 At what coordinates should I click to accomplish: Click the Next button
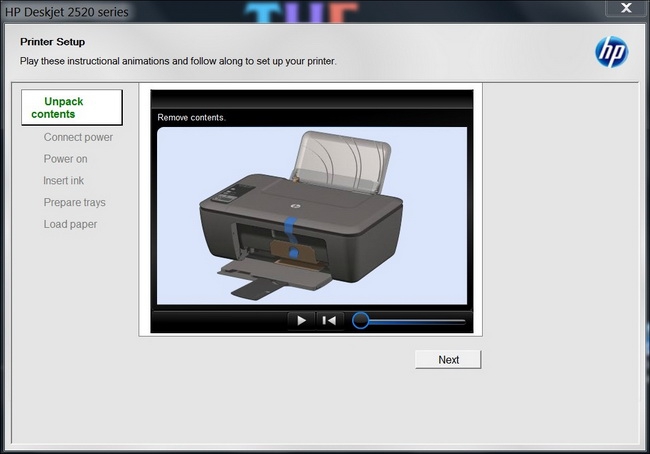pos(448,359)
